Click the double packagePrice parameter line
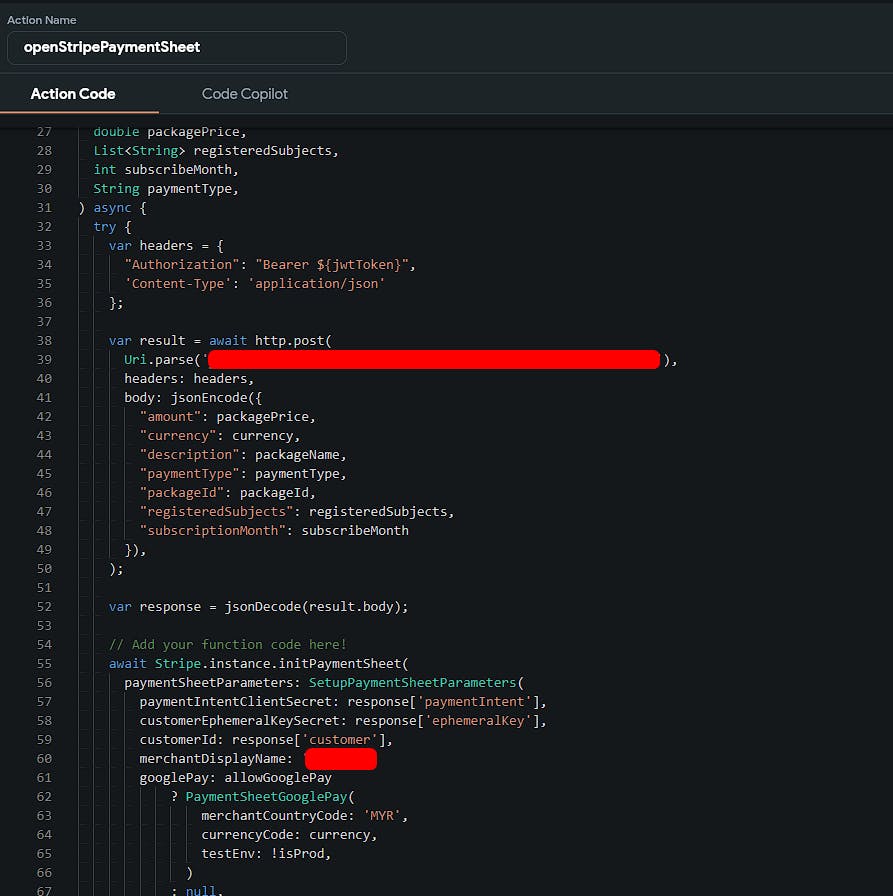 tap(169, 132)
